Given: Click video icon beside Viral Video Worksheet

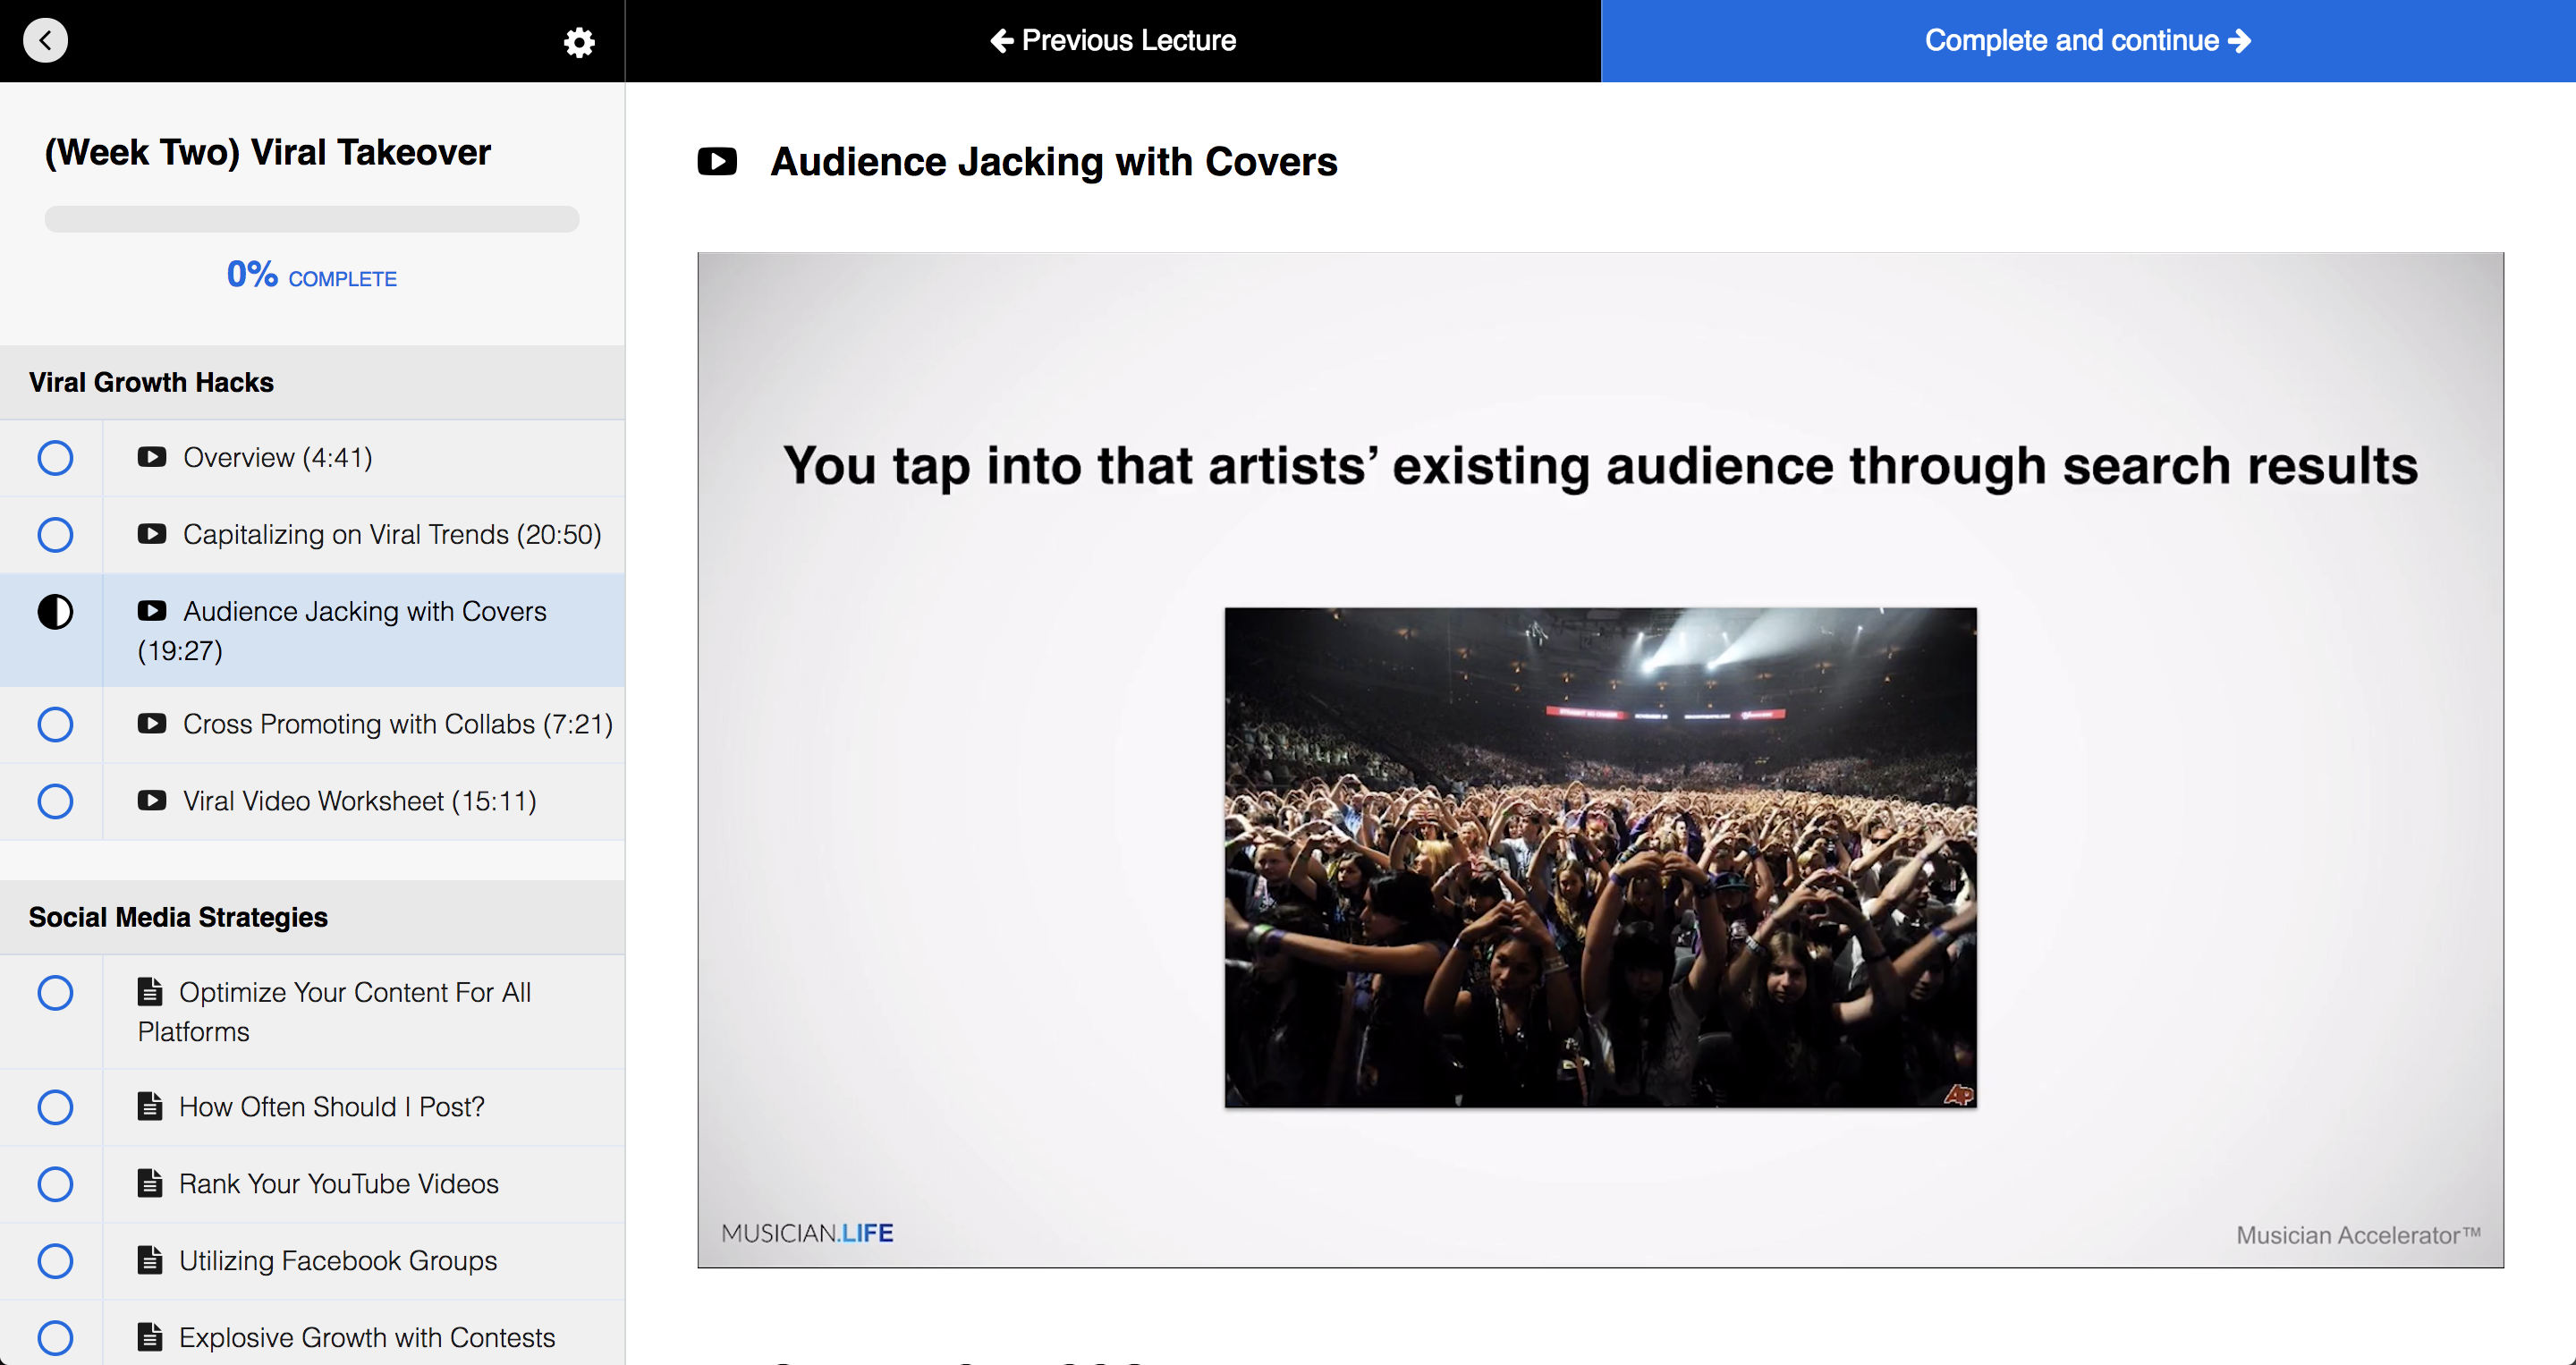Looking at the screenshot, I should tap(152, 800).
